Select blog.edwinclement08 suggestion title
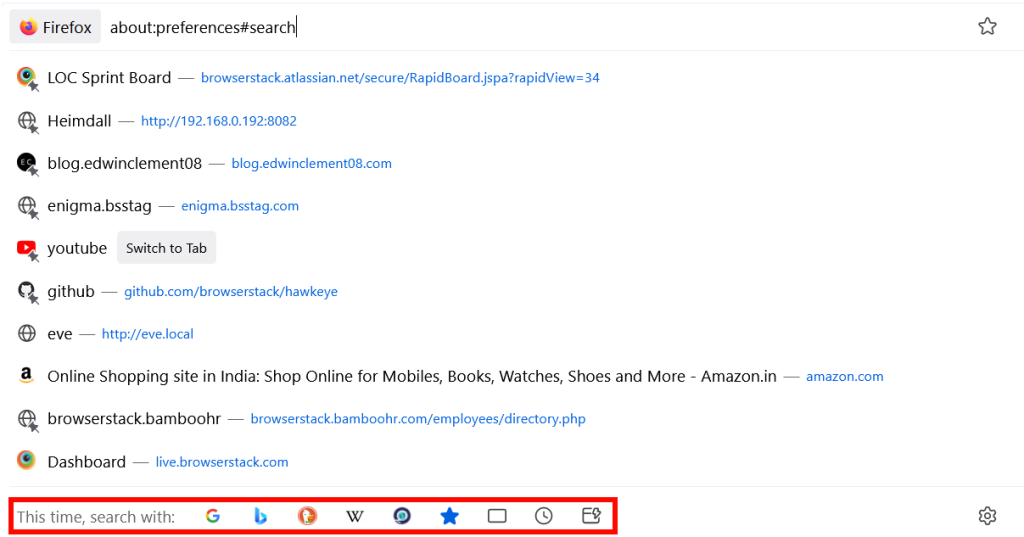Image resolution: width=1024 pixels, height=537 pixels. point(125,163)
